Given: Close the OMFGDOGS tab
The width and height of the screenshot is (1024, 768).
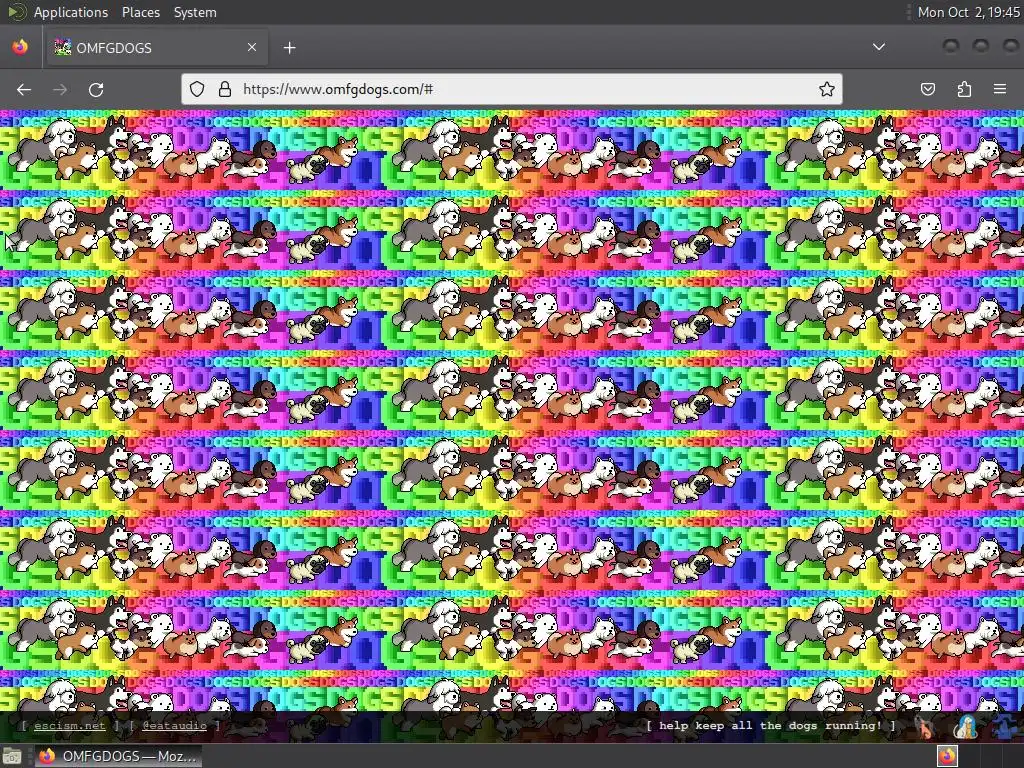Looking at the screenshot, I should 252,47.
